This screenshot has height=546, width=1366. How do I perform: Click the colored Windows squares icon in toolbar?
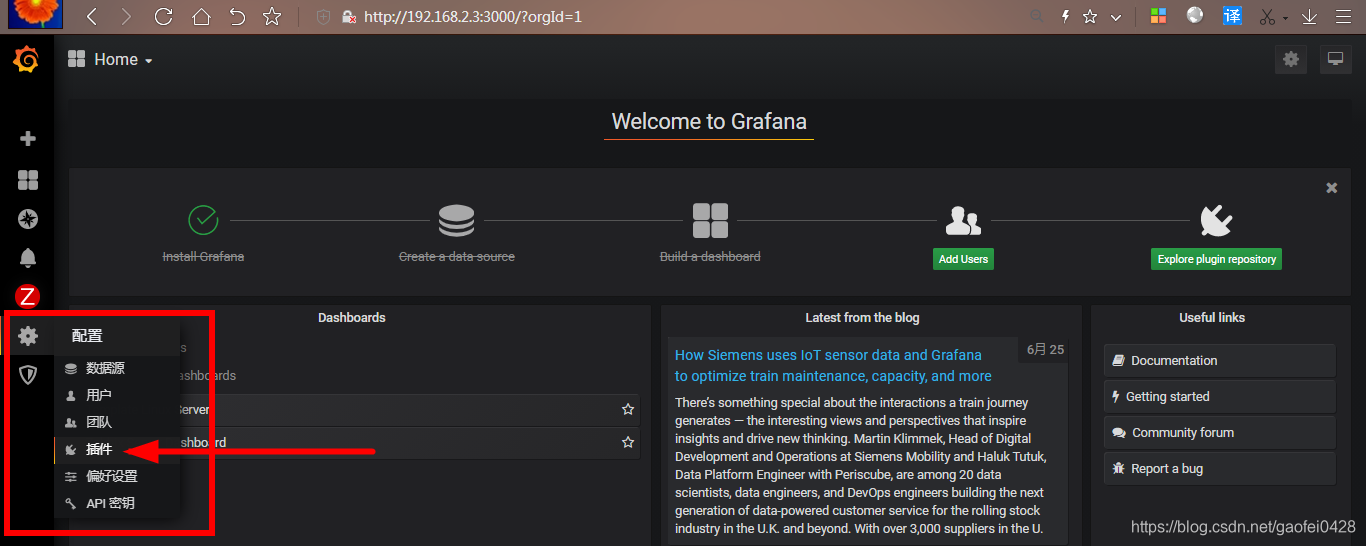[x=1158, y=17]
